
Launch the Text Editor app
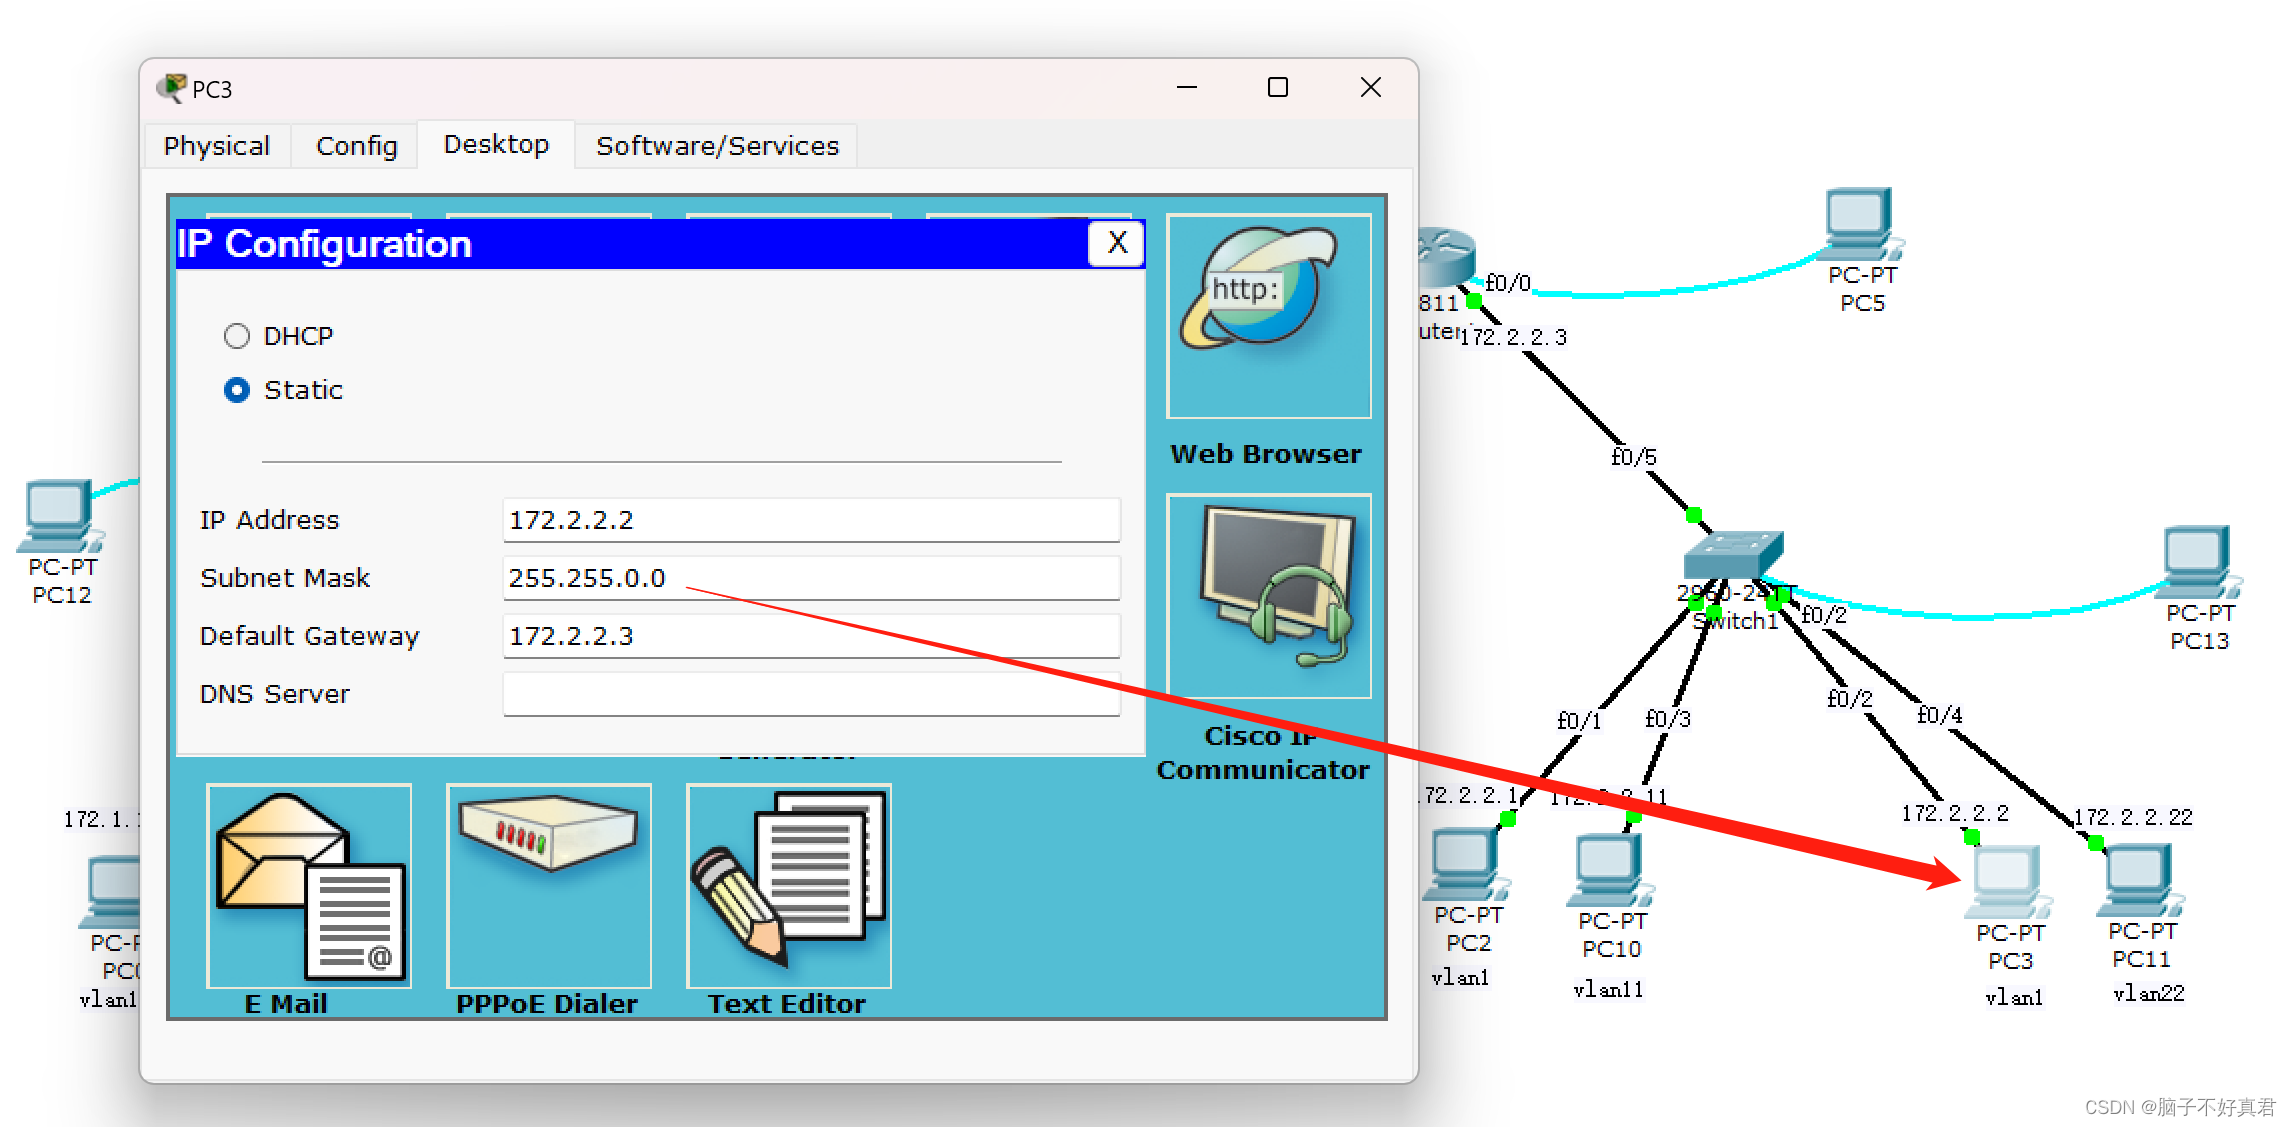tap(788, 885)
